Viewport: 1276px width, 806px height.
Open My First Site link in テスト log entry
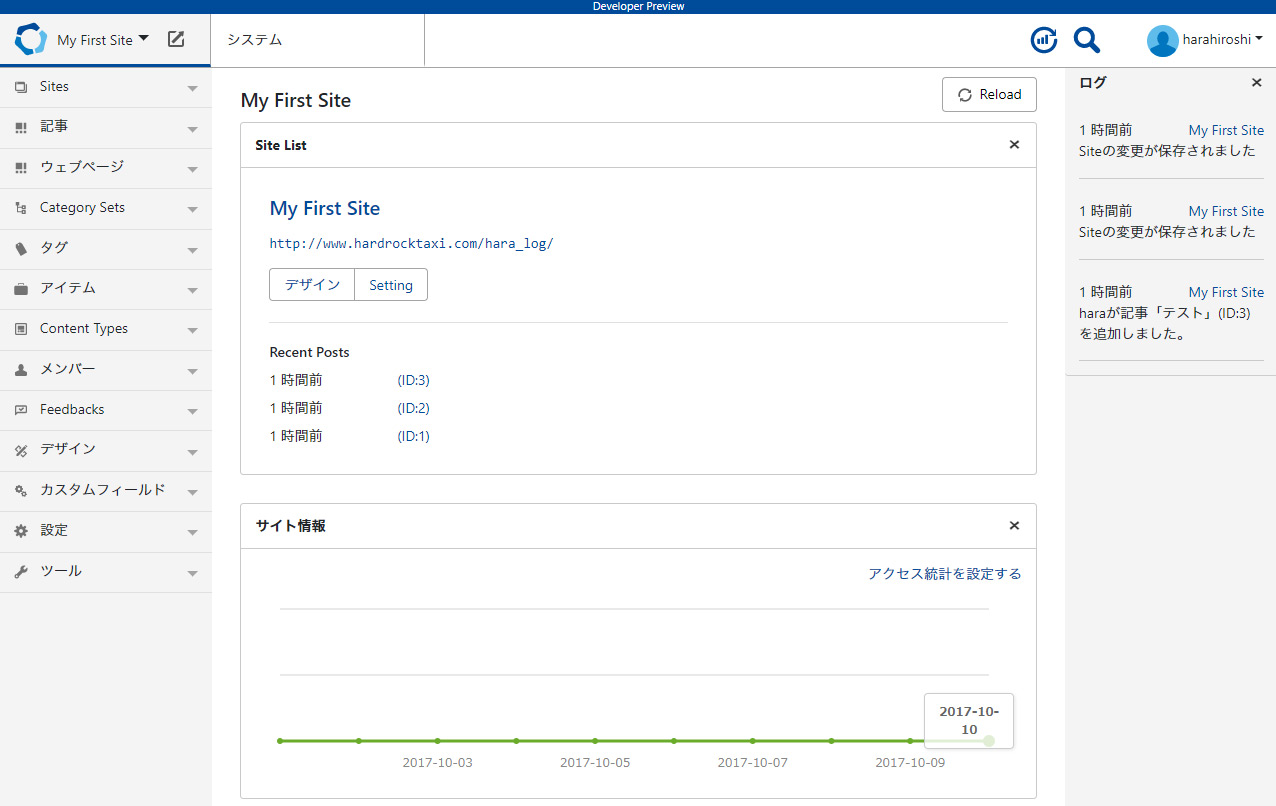point(1226,292)
